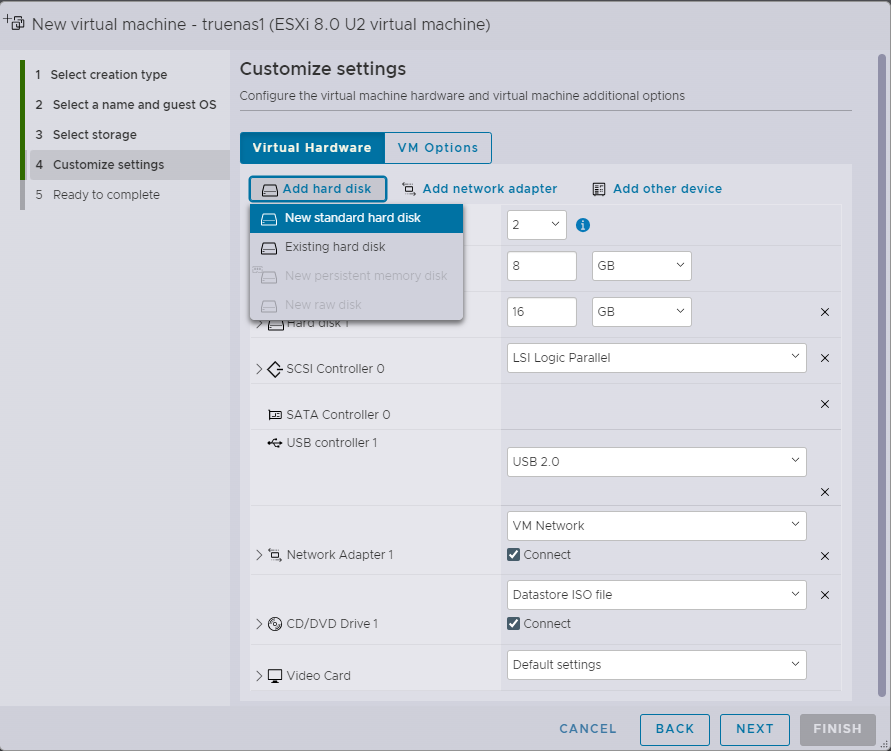The image size is (891, 751).
Task: Select New standard hard disk menu item
Action: pyautogui.click(x=352, y=218)
